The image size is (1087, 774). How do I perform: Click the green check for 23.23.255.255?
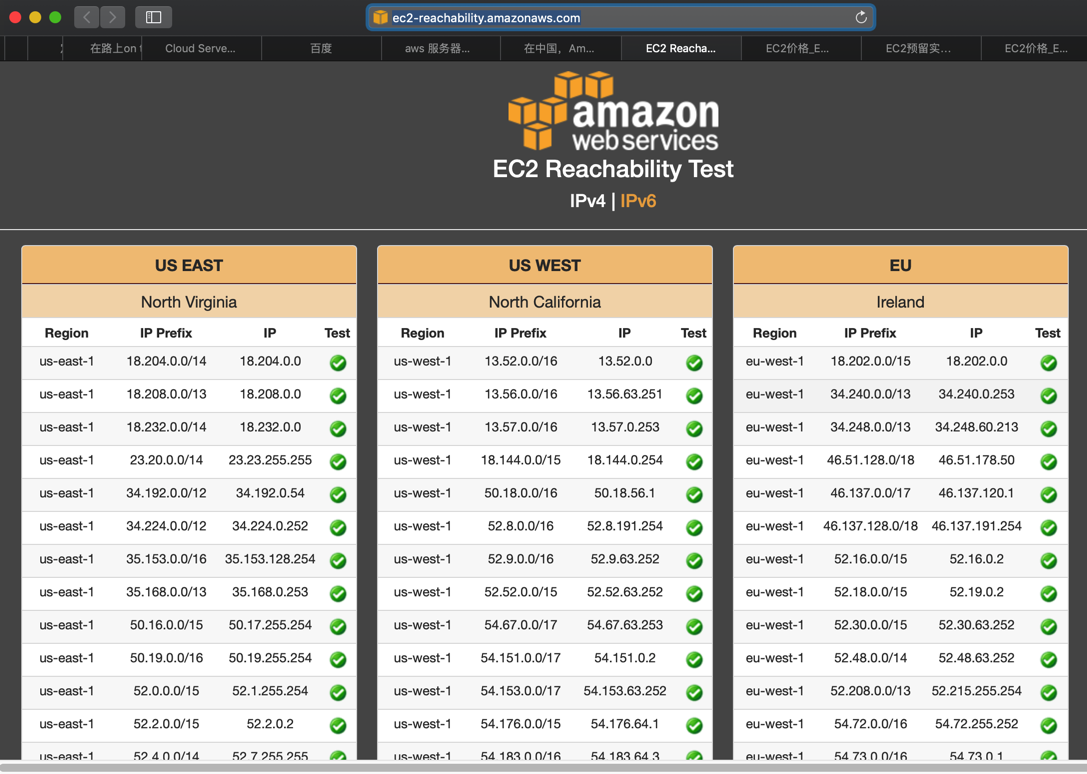338,461
